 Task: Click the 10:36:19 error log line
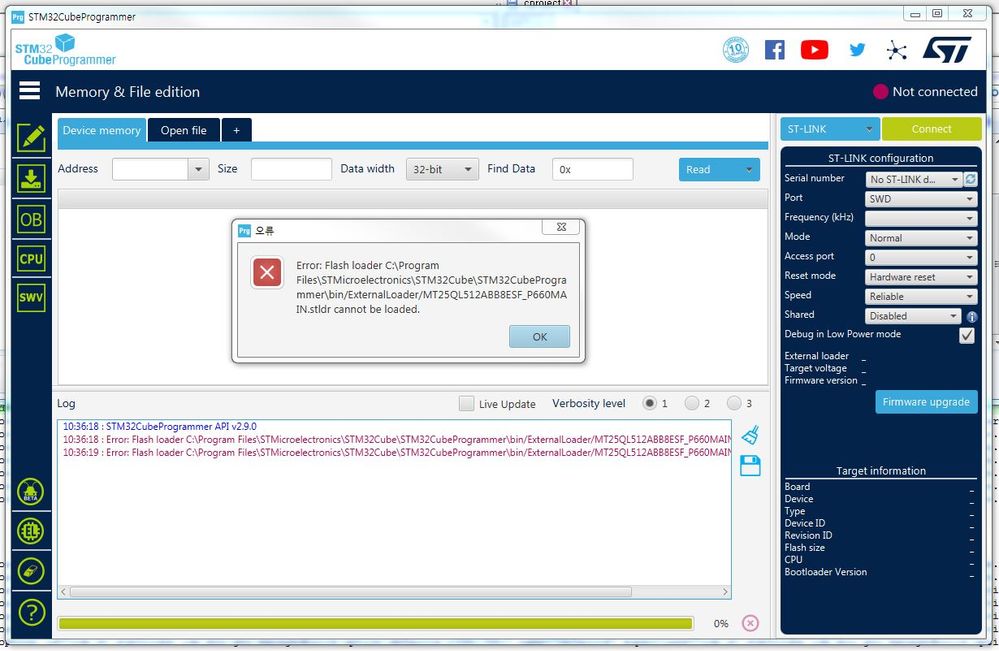(x=397, y=453)
